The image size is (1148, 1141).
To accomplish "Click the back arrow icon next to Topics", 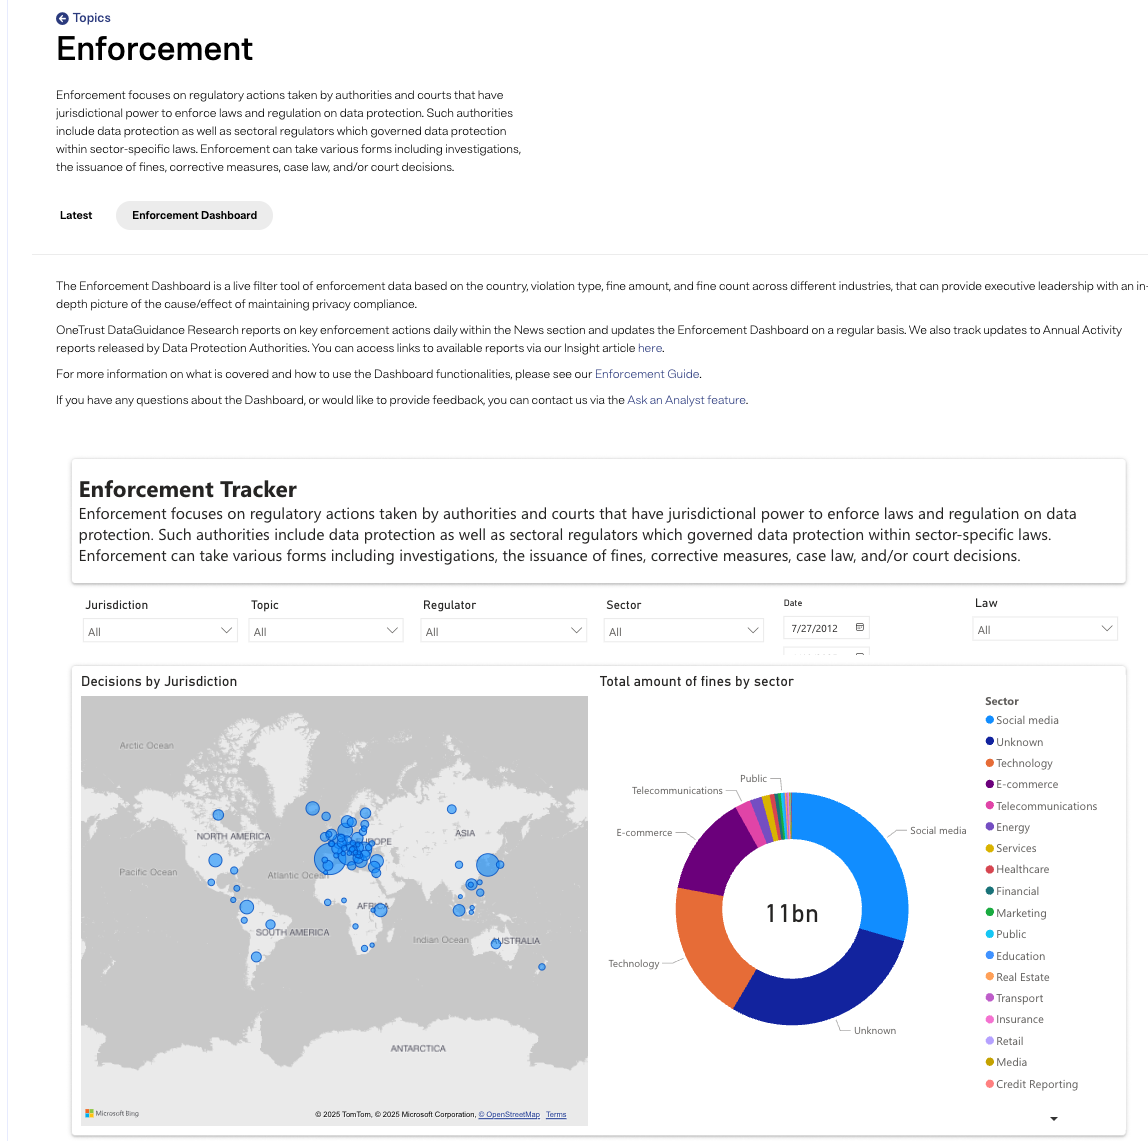I will coord(62,17).
